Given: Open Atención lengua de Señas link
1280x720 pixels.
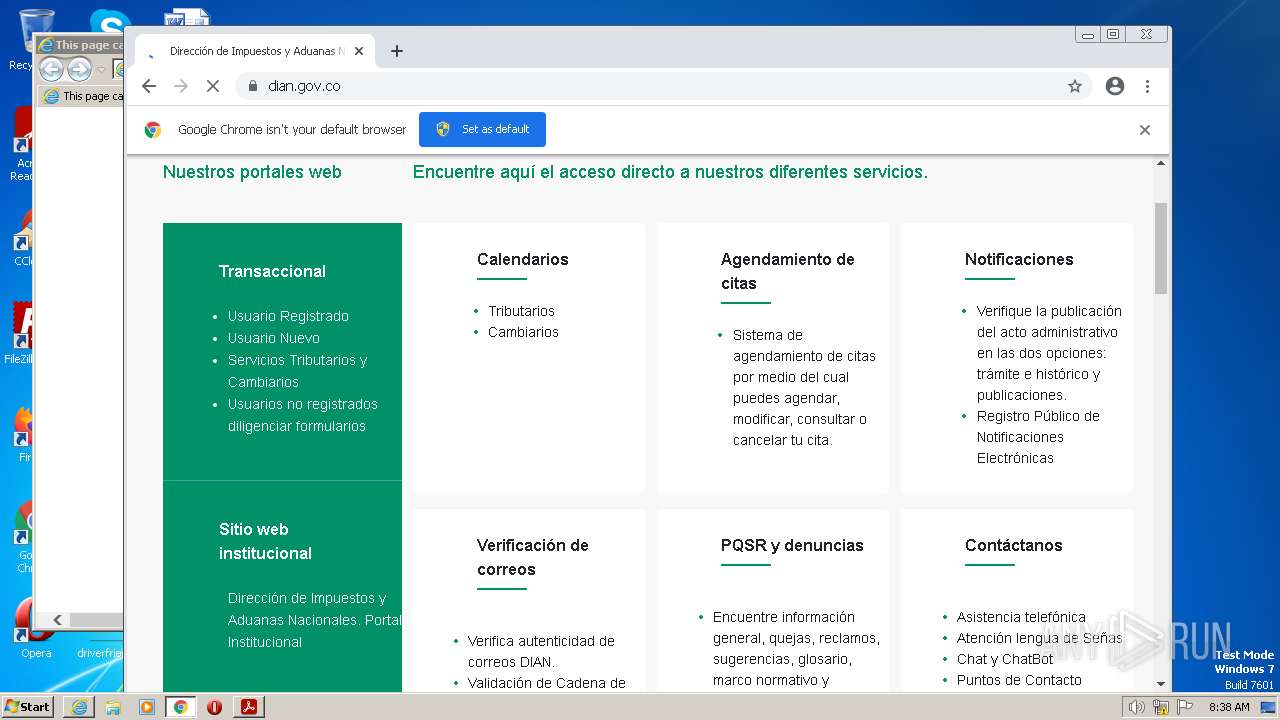Looking at the screenshot, I should click(x=1039, y=638).
